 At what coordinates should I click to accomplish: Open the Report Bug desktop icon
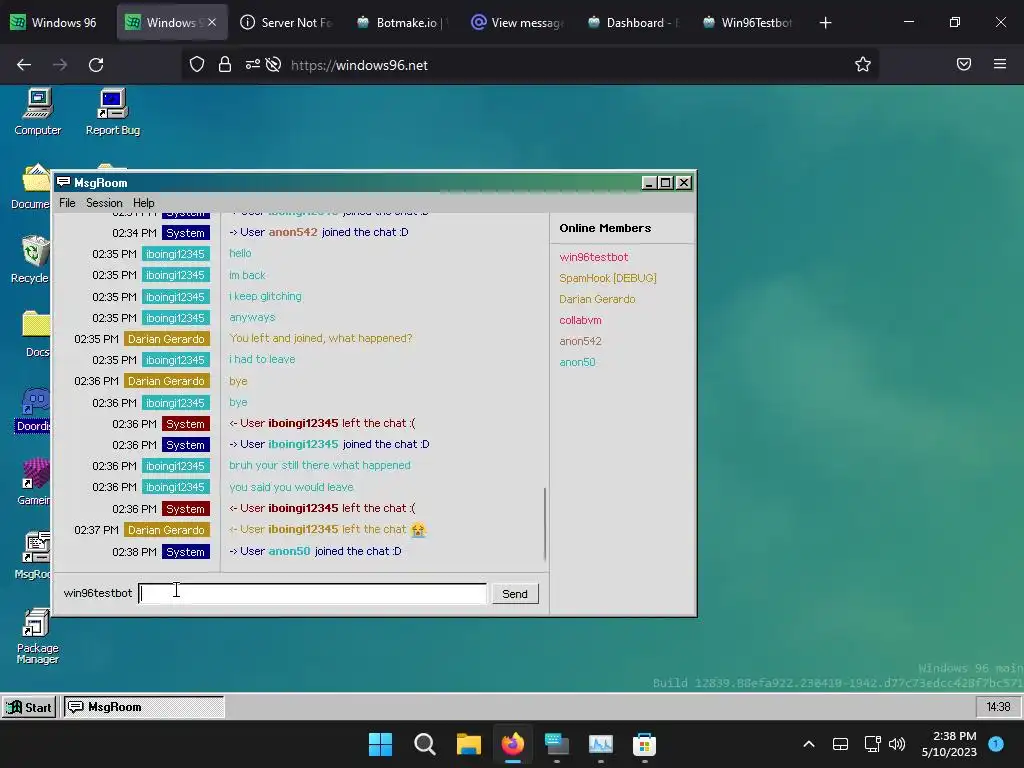[112, 112]
